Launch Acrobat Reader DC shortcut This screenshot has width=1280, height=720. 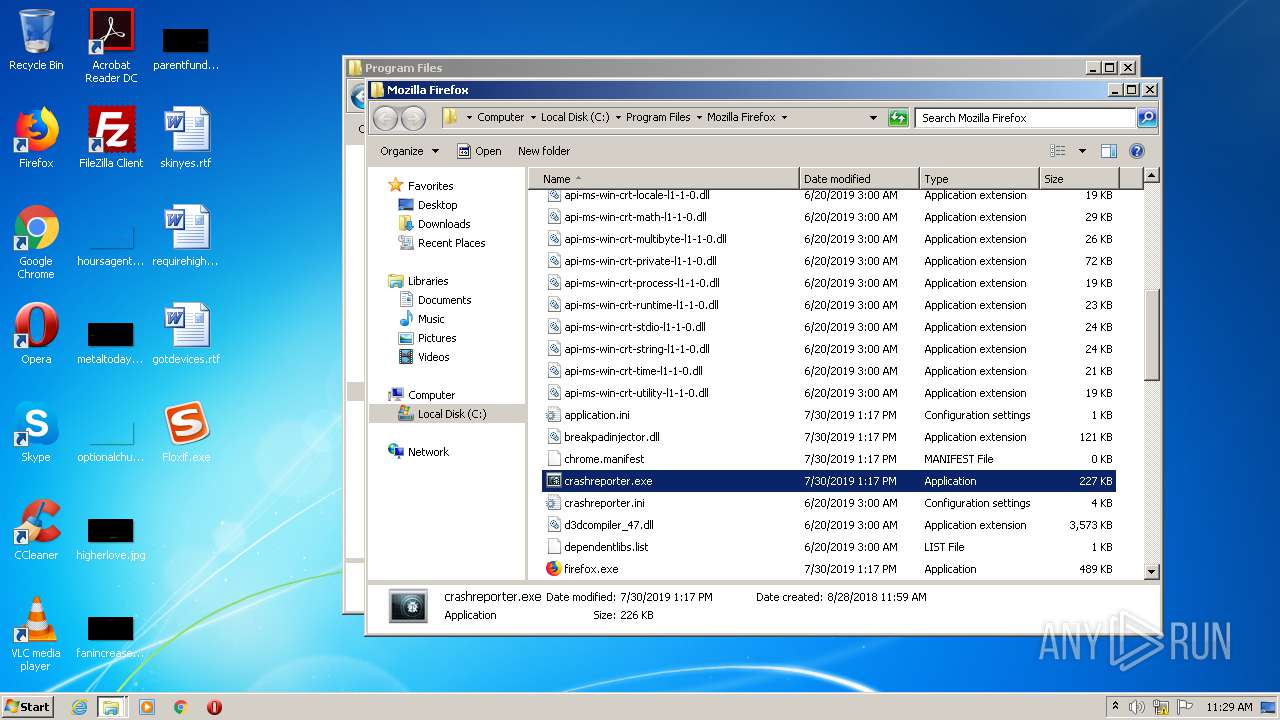coord(111,46)
